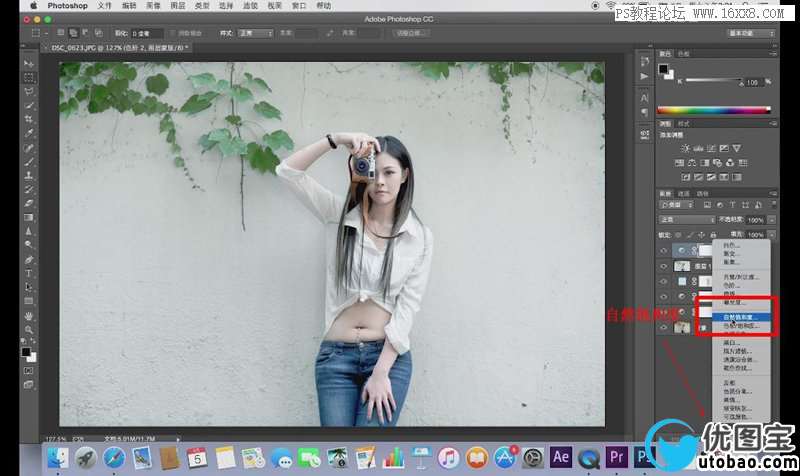Click the foreground color swatch in toolbox
This screenshot has height=476, width=800.
[26, 352]
